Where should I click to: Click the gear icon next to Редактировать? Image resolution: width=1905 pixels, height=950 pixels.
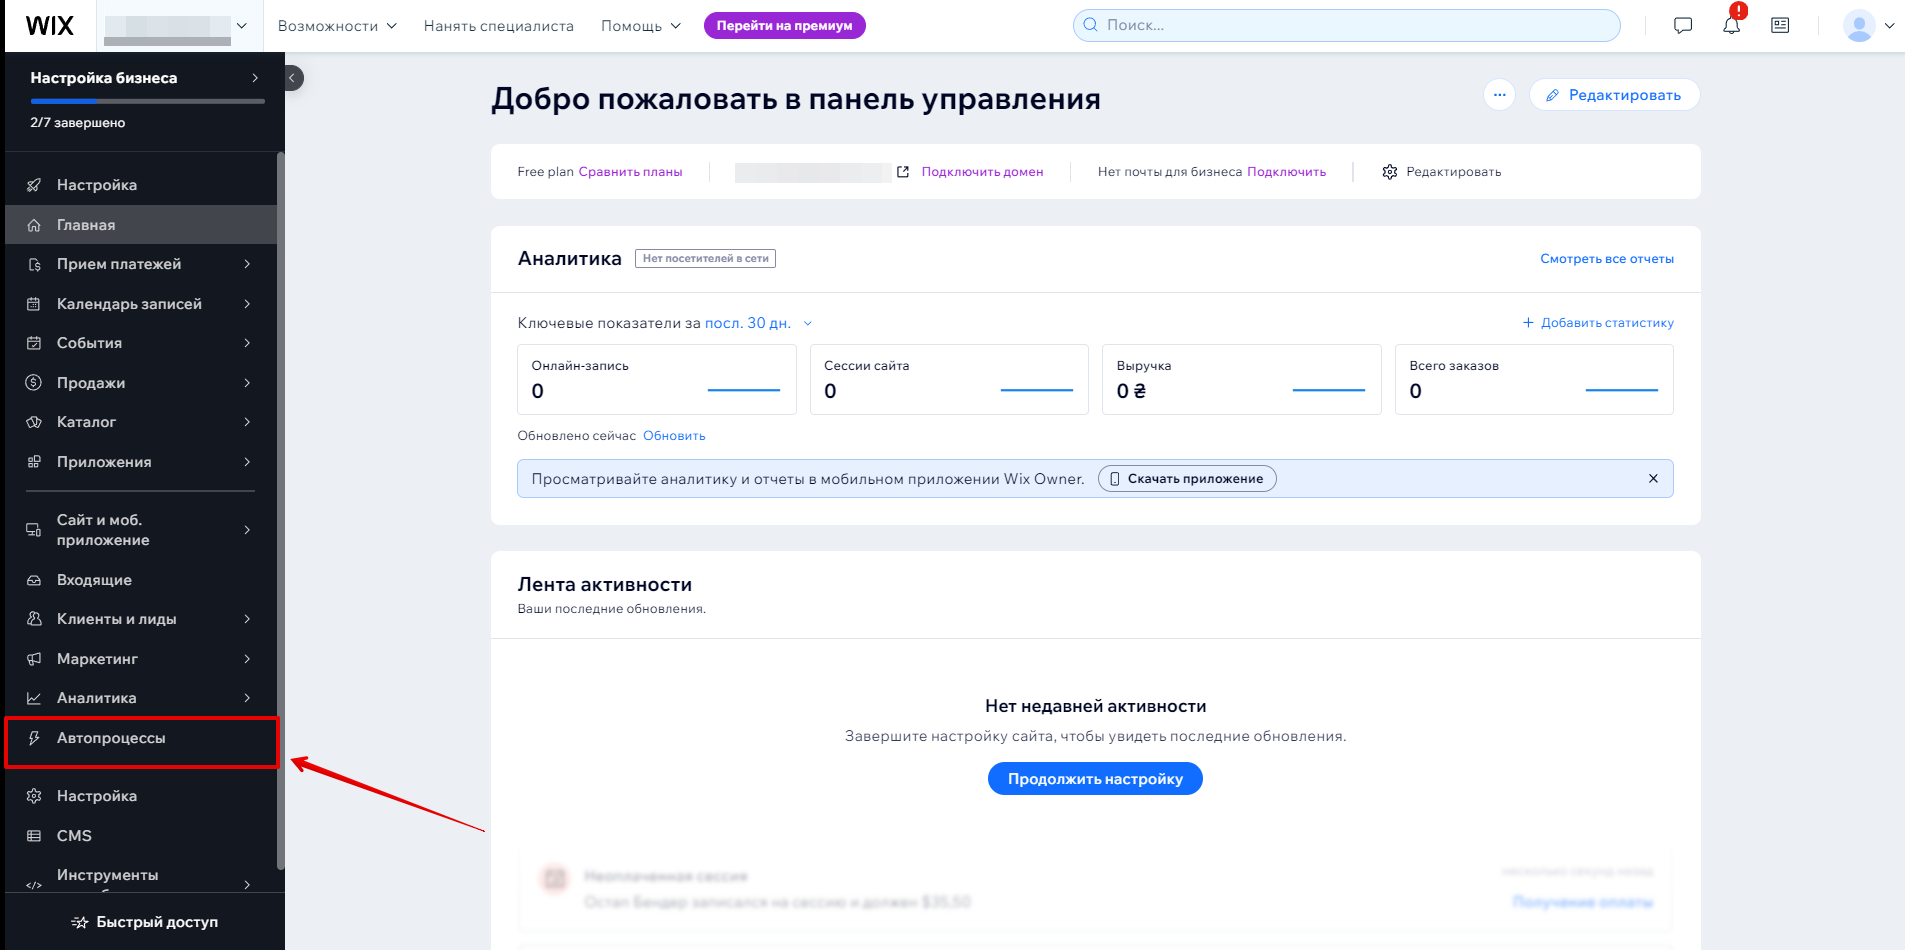pos(1390,172)
